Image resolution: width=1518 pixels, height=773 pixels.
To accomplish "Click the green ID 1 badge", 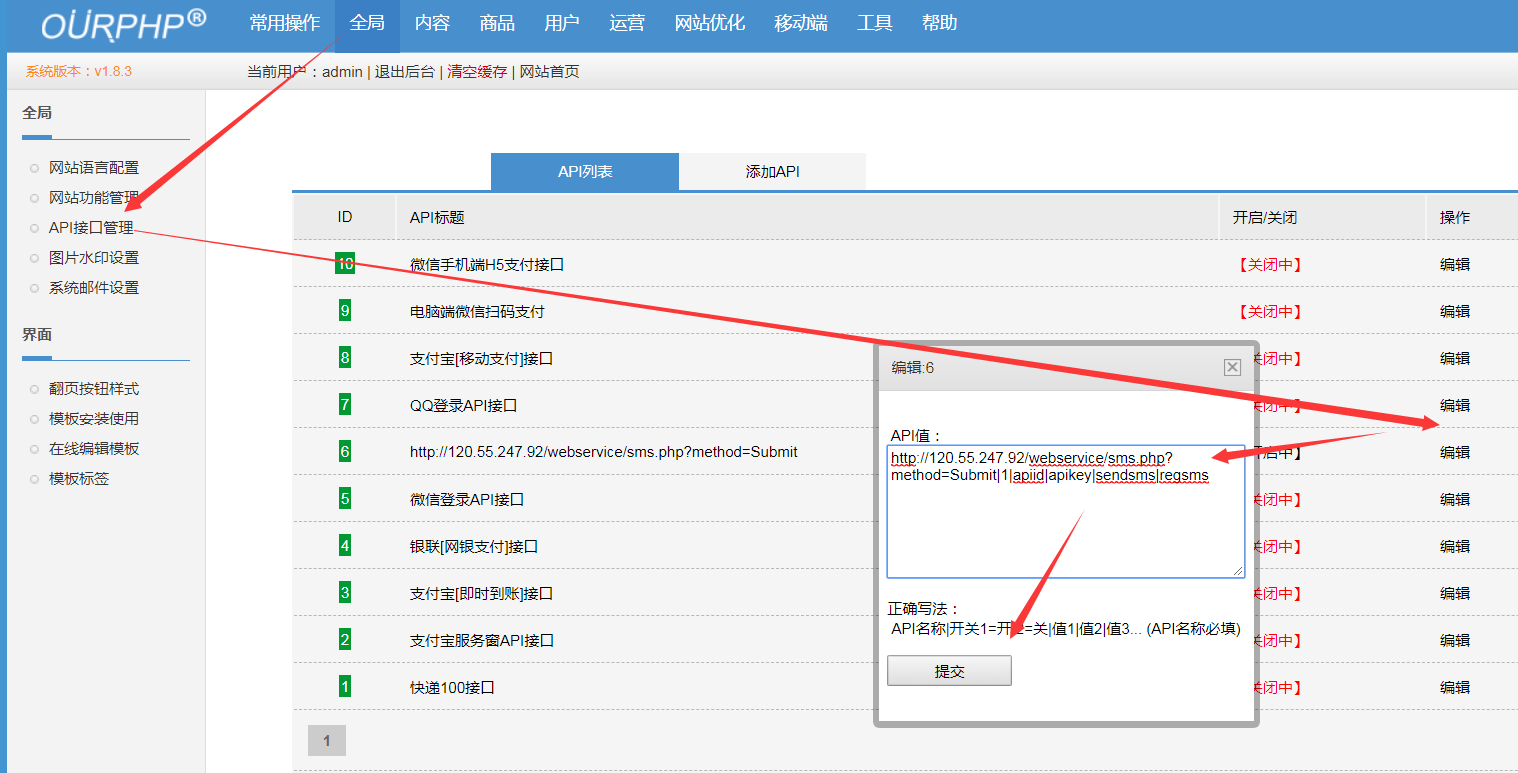I will pos(345,687).
